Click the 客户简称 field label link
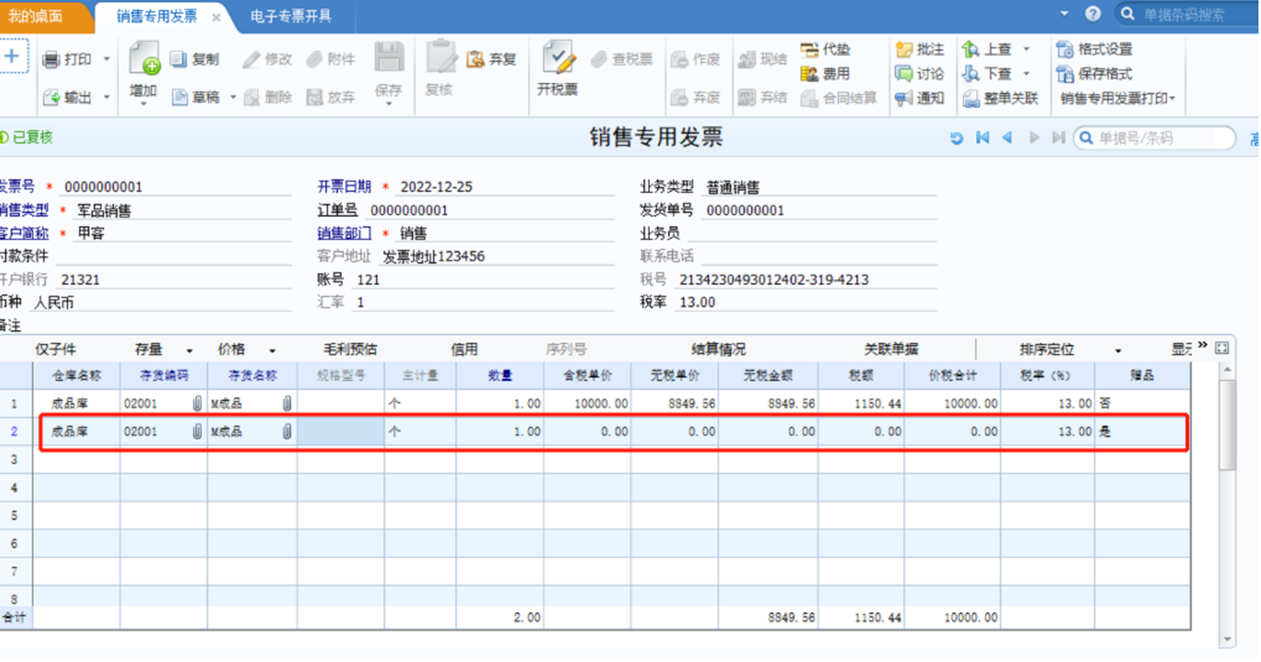This screenshot has width=1261, height=662. (24, 234)
